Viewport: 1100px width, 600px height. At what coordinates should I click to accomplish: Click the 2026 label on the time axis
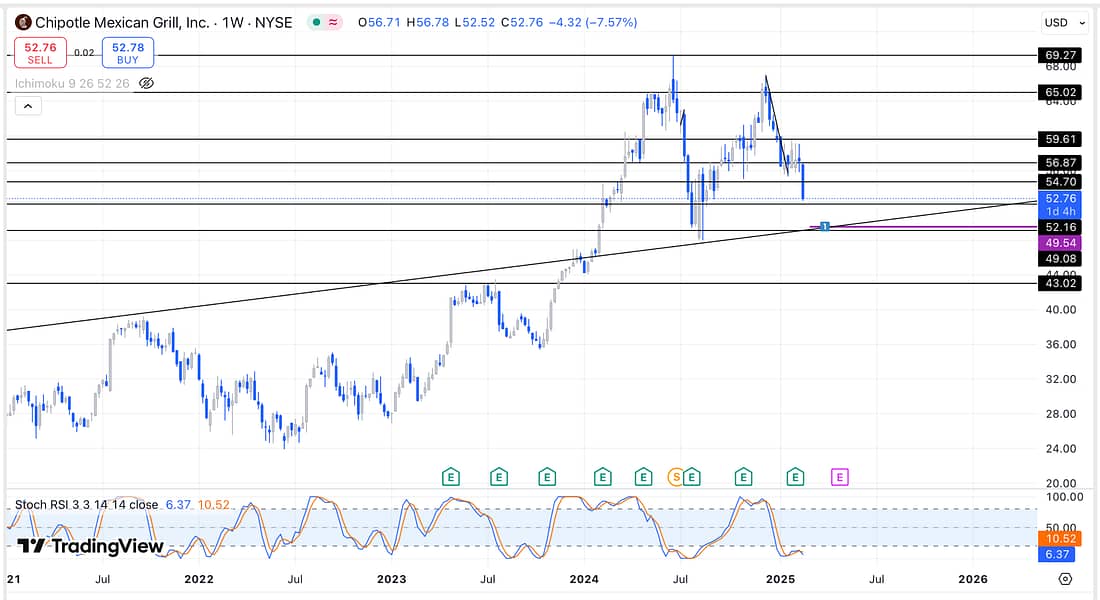(x=972, y=579)
